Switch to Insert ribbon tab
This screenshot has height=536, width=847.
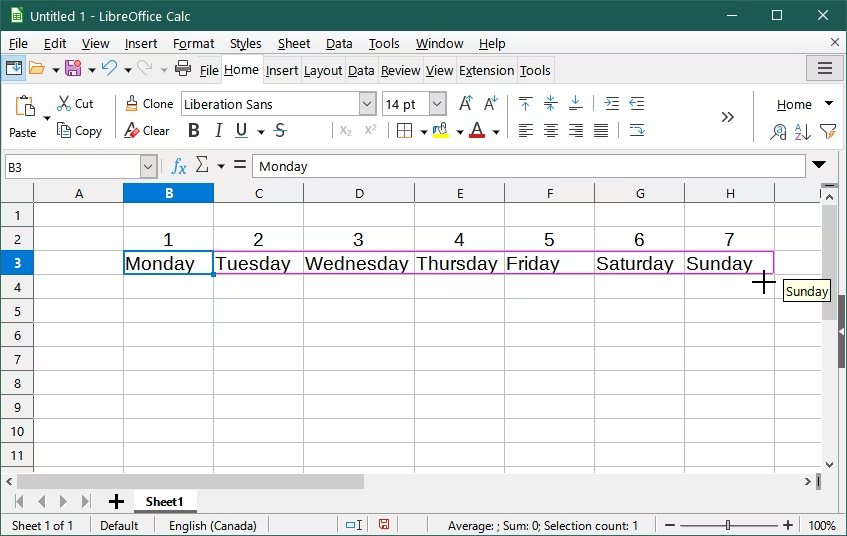pos(281,70)
